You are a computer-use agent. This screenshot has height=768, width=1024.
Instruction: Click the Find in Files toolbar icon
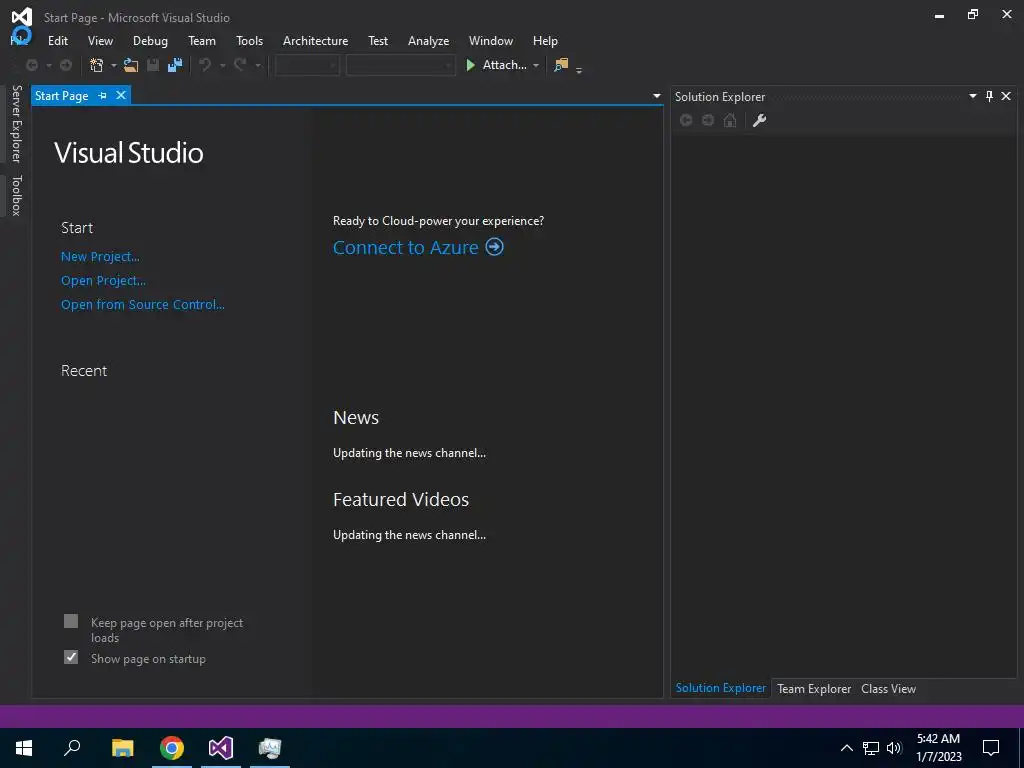[561, 65]
